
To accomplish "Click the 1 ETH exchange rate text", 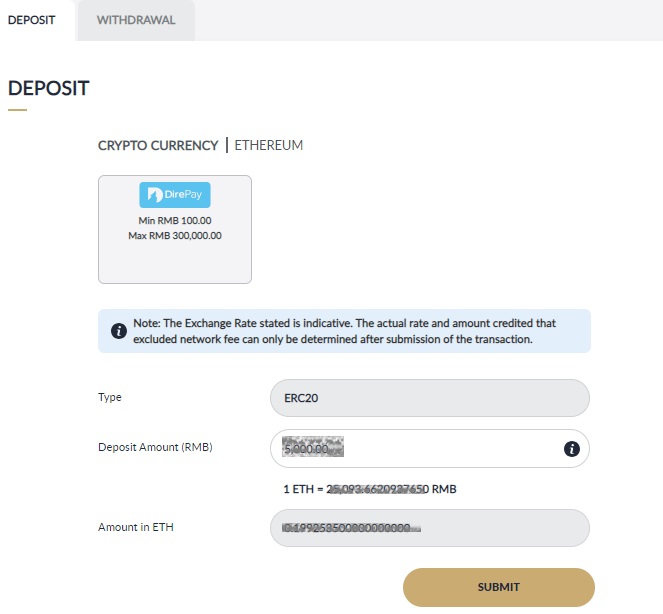I will (371, 490).
